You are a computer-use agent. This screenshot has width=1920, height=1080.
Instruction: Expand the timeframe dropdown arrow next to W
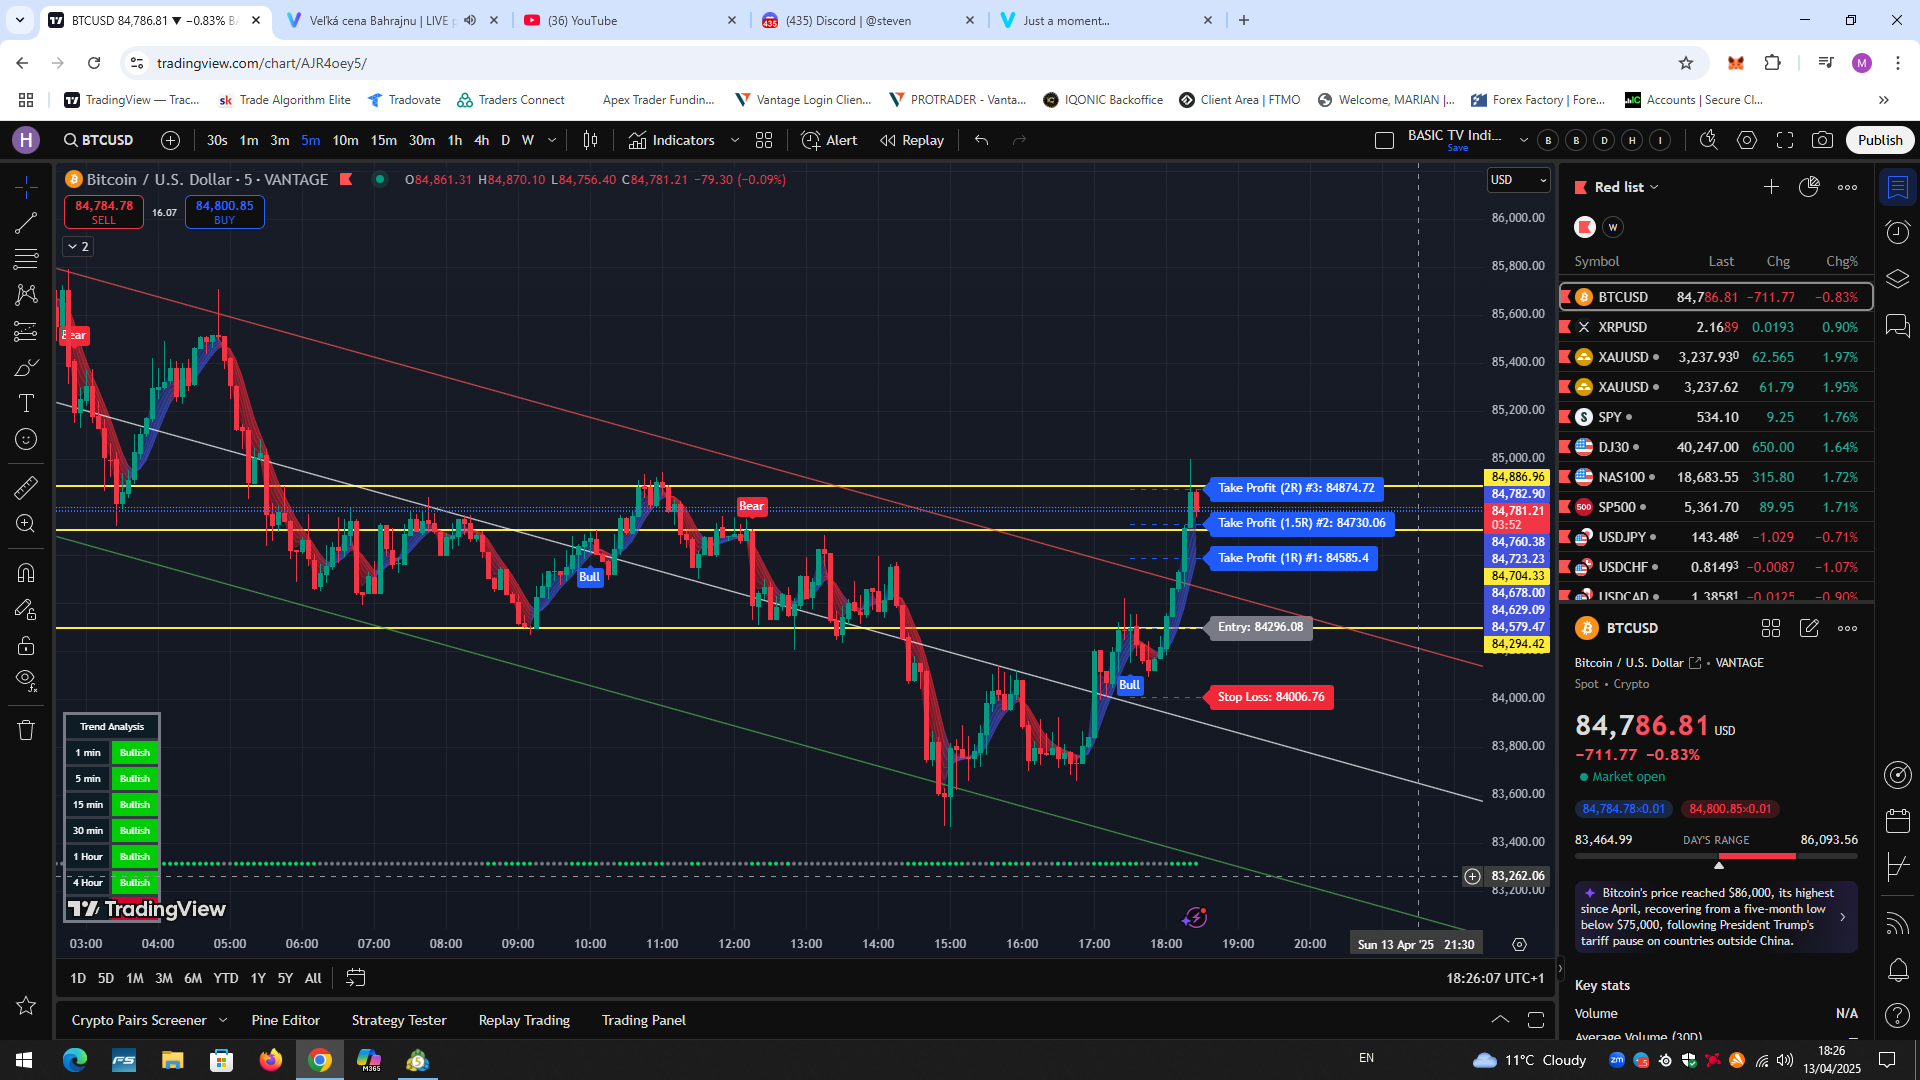[x=551, y=140]
